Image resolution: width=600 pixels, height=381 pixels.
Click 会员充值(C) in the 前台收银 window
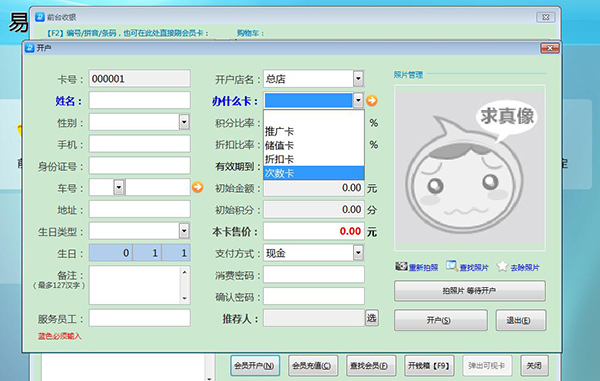313,366
